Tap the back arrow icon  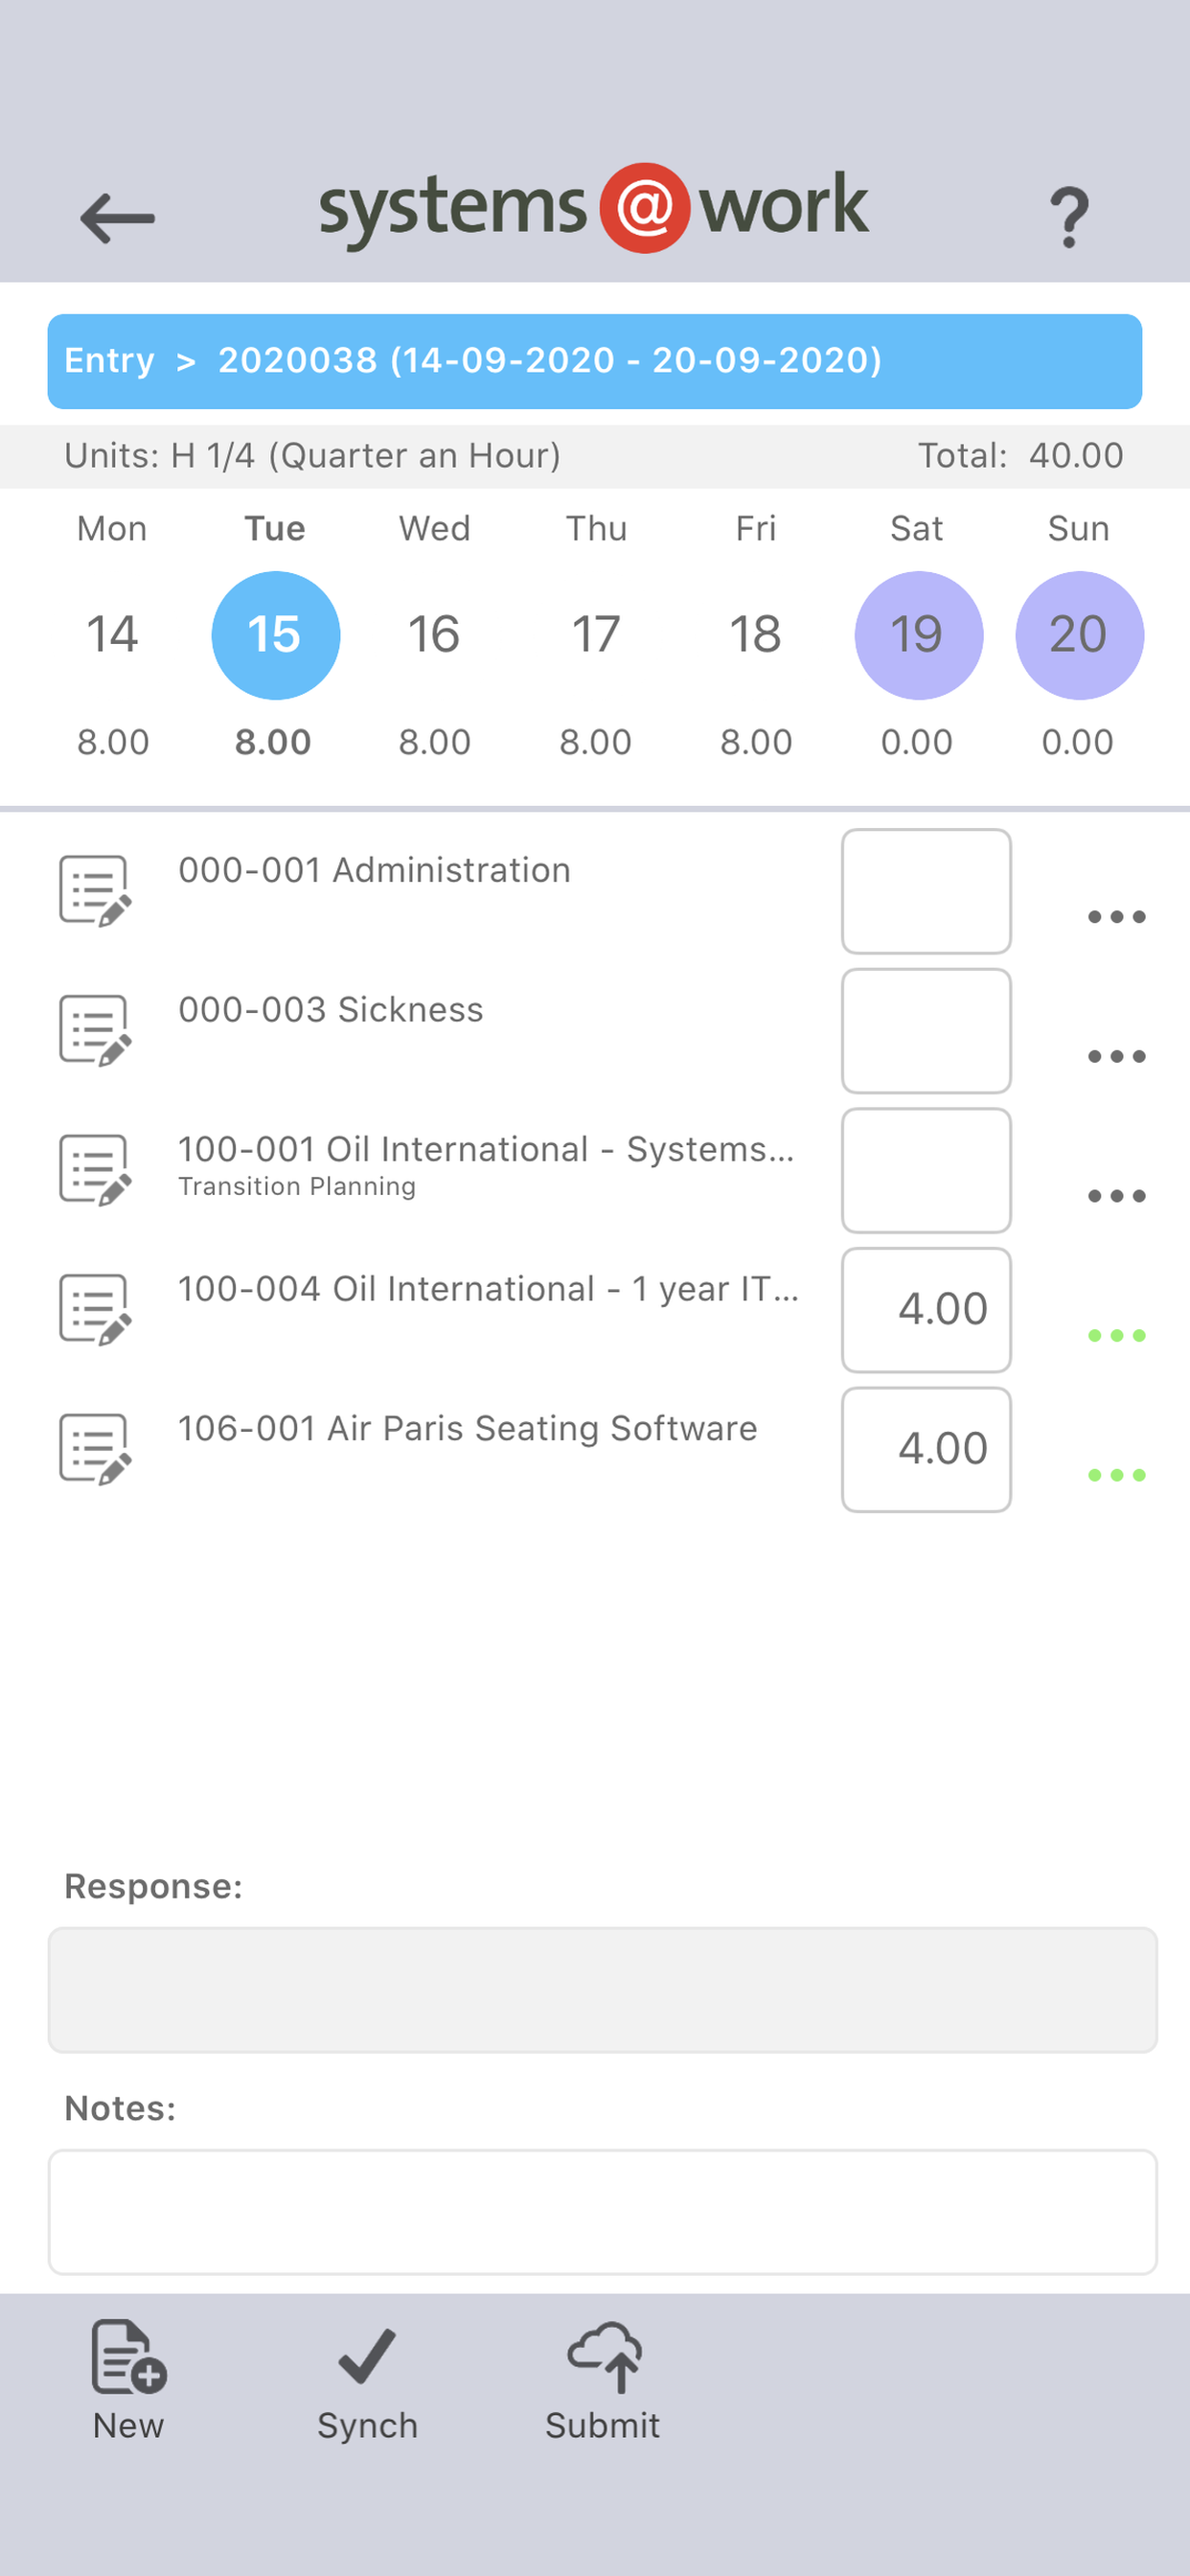tap(117, 218)
